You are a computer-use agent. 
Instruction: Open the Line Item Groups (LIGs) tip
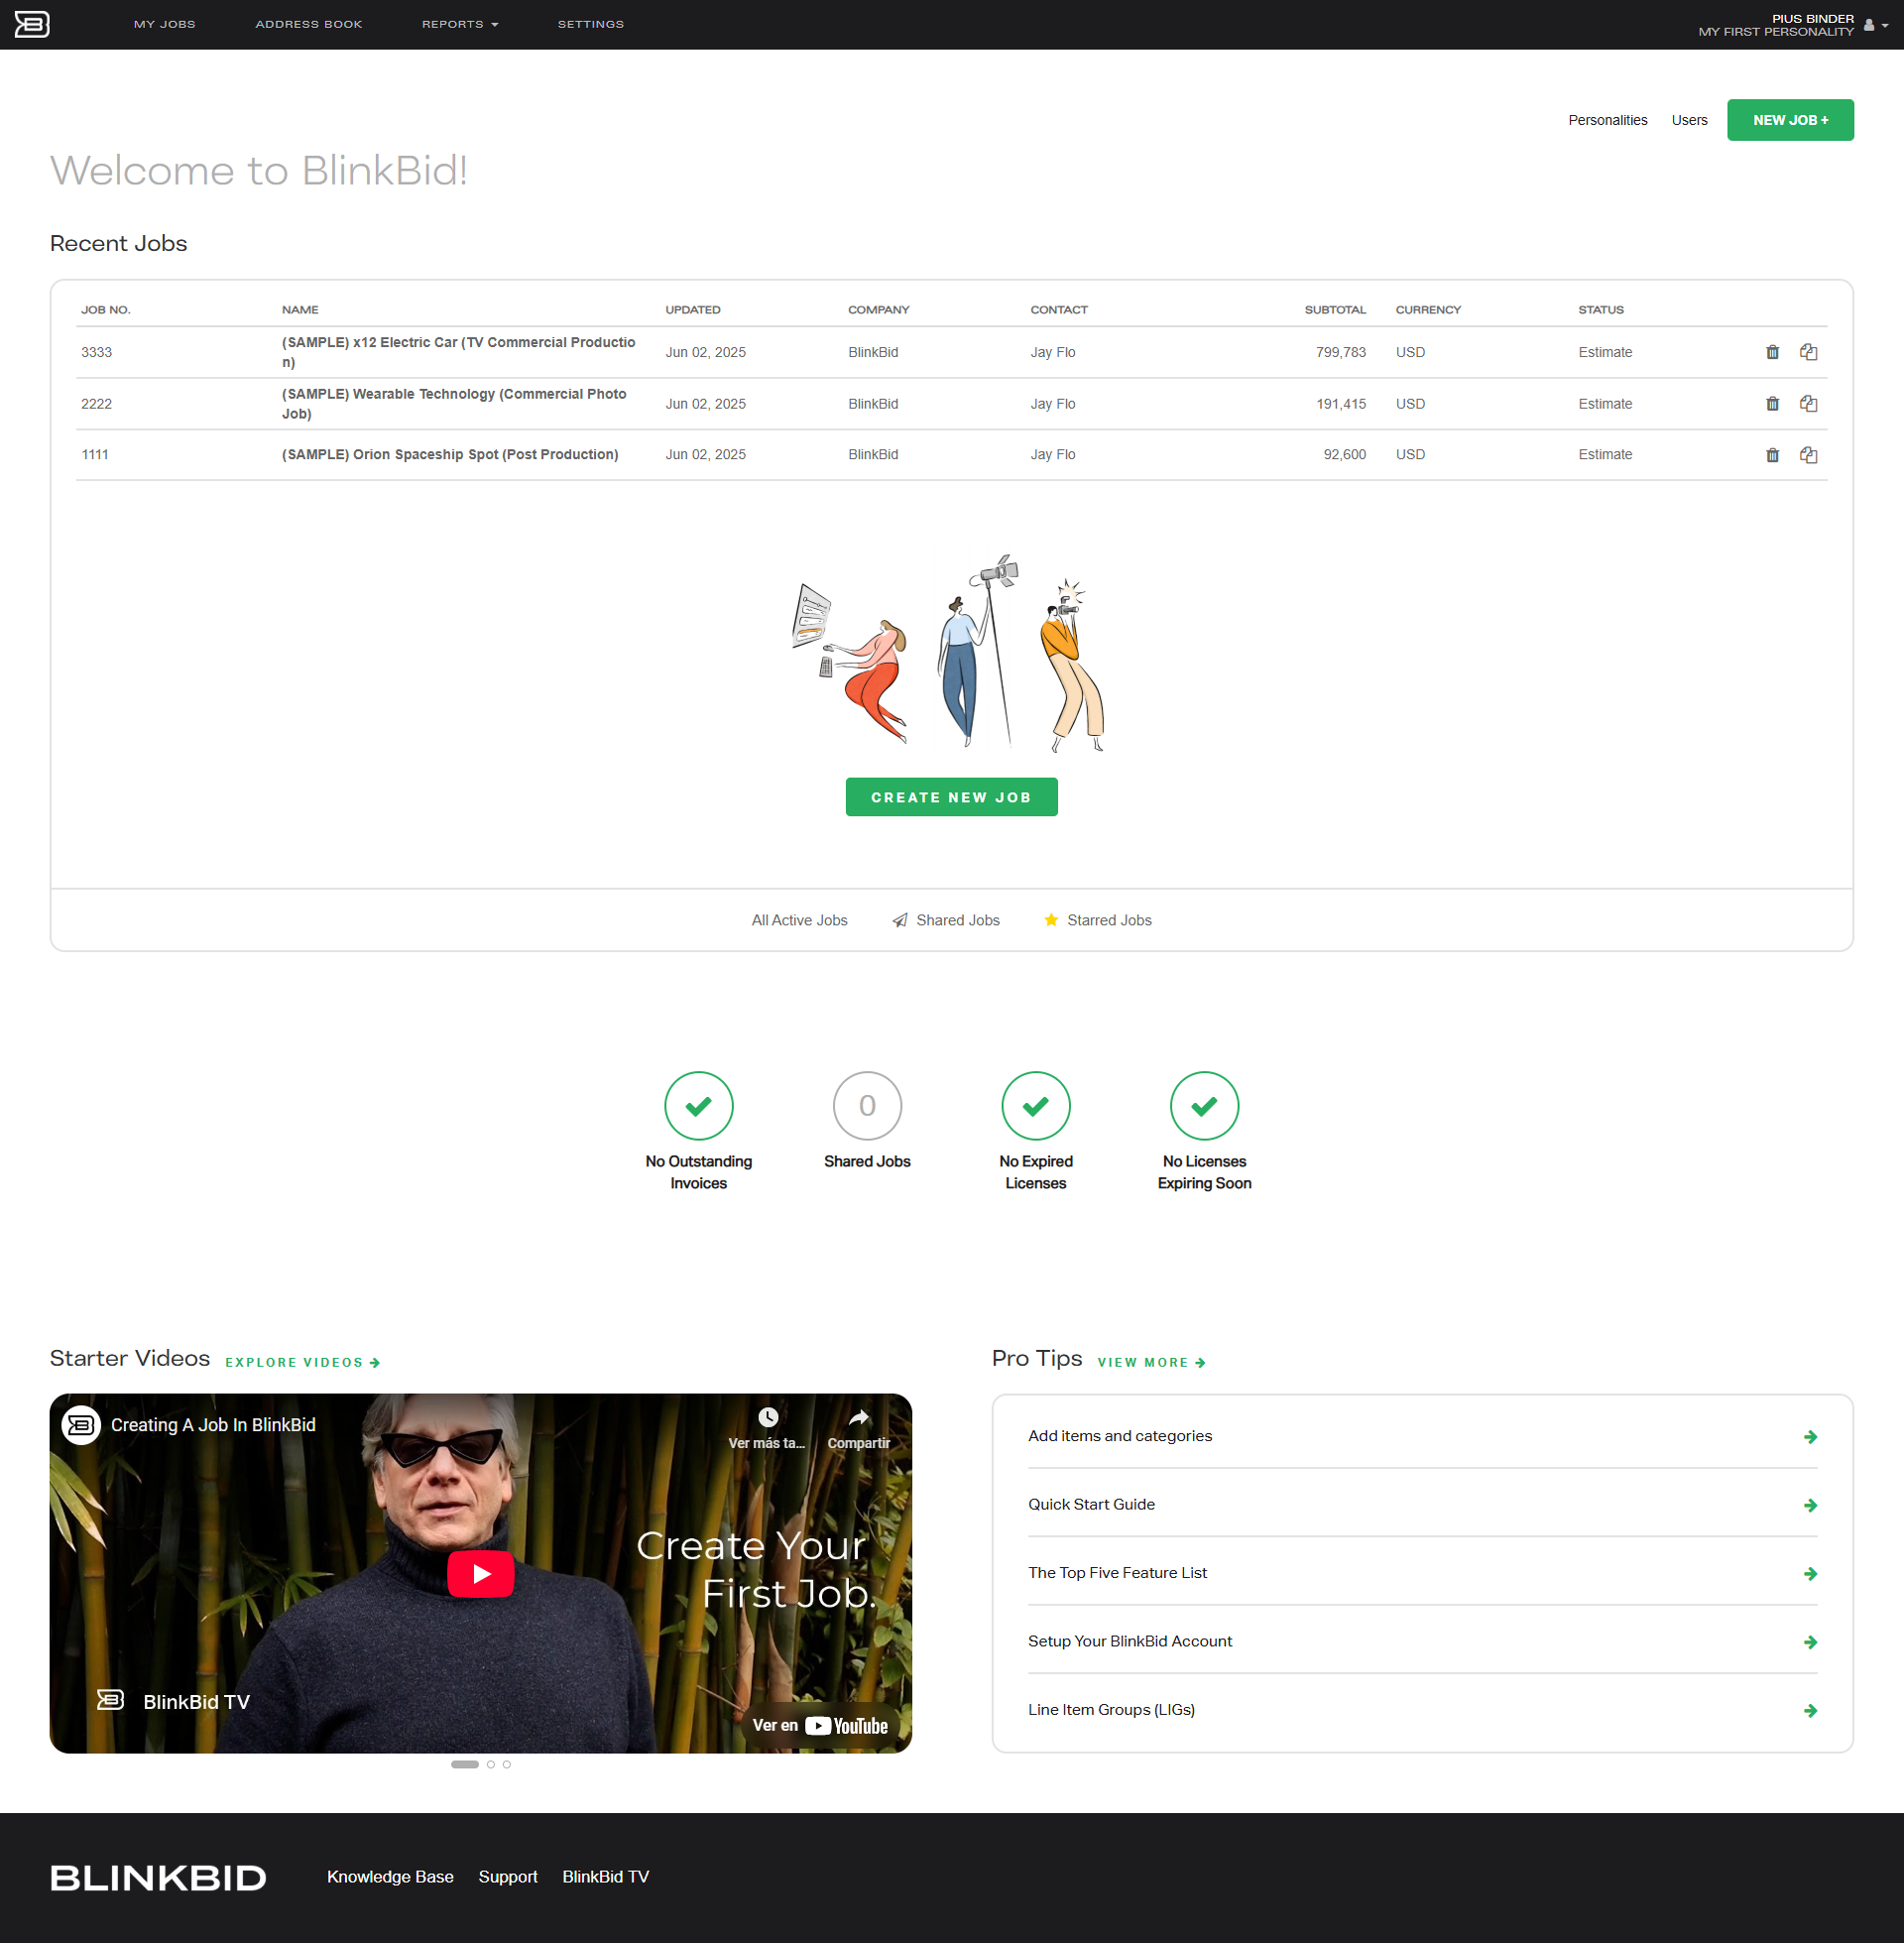pos(1111,1710)
